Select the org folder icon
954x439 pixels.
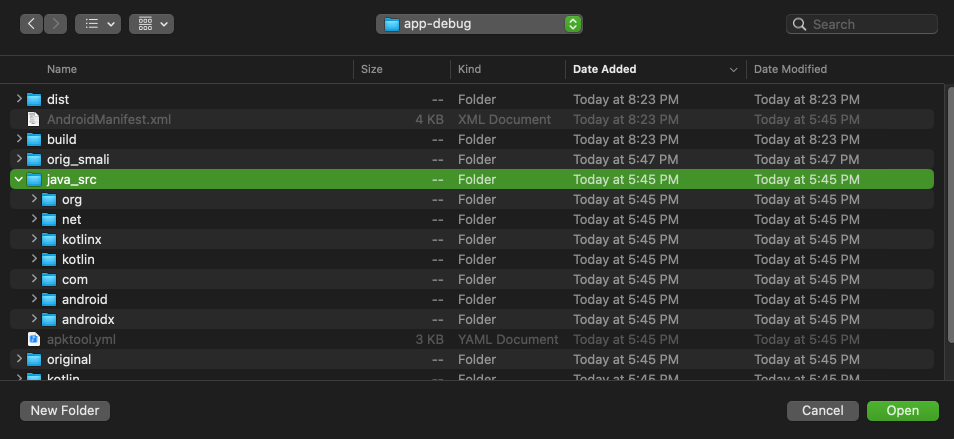click(49, 199)
